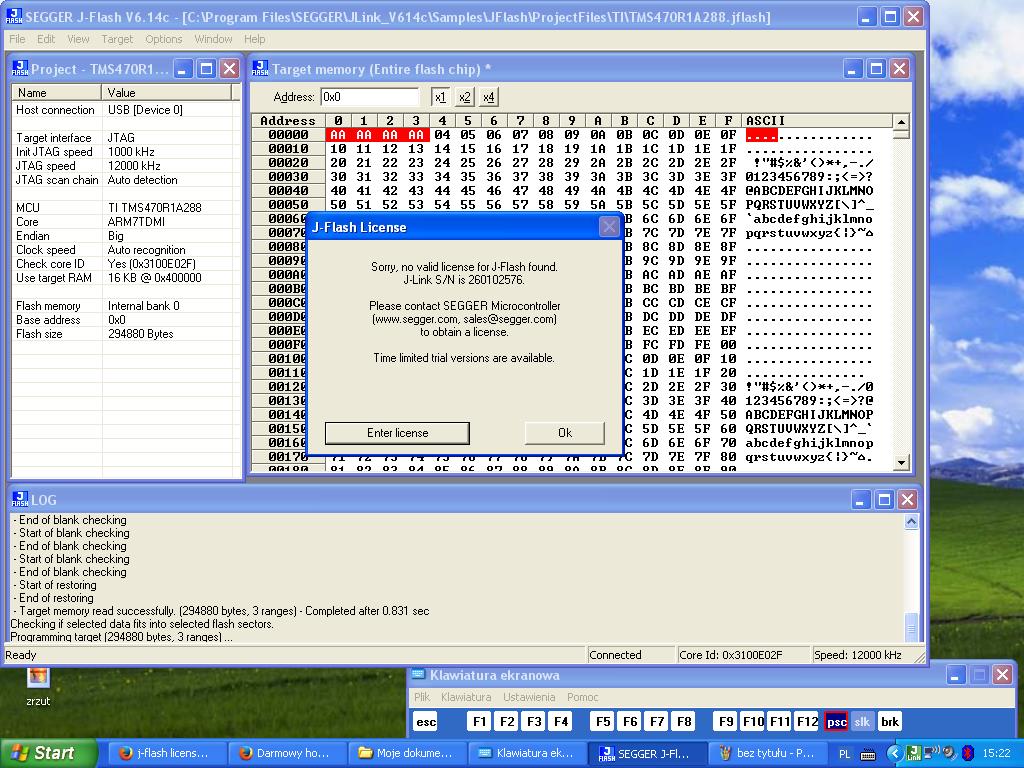Minimize the LOG panel
Viewport: 1024px width, 768px height.
[x=861, y=500]
